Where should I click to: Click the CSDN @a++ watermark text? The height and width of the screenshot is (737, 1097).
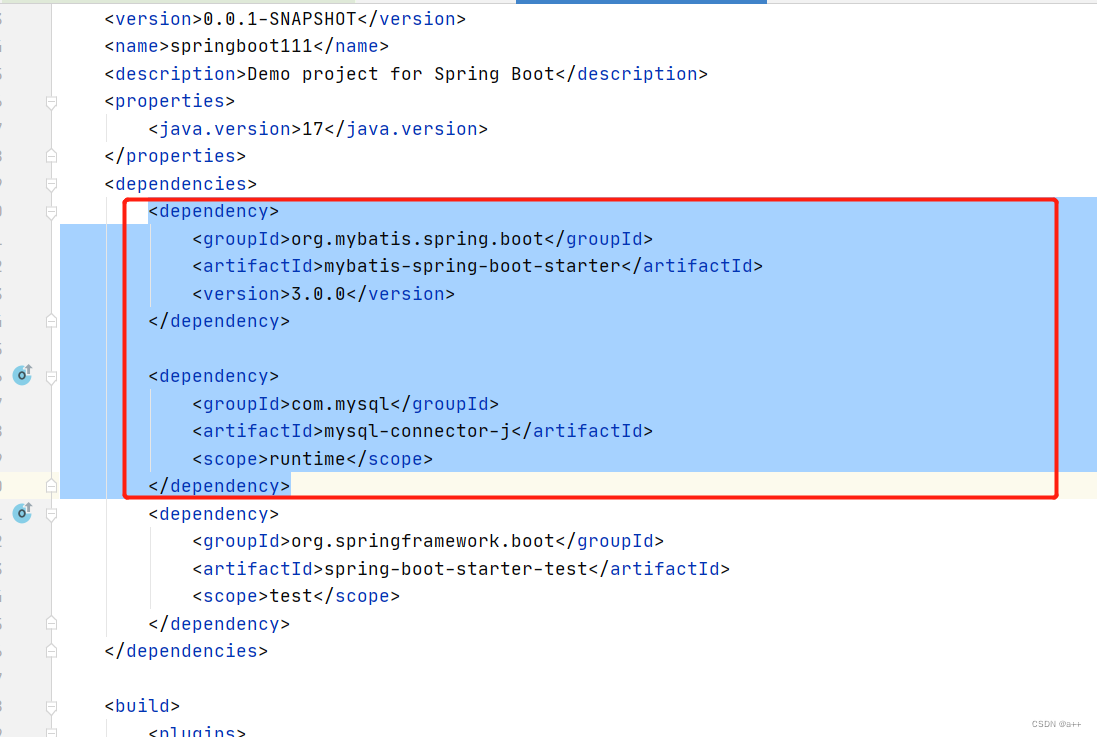[x=1055, y=723]
